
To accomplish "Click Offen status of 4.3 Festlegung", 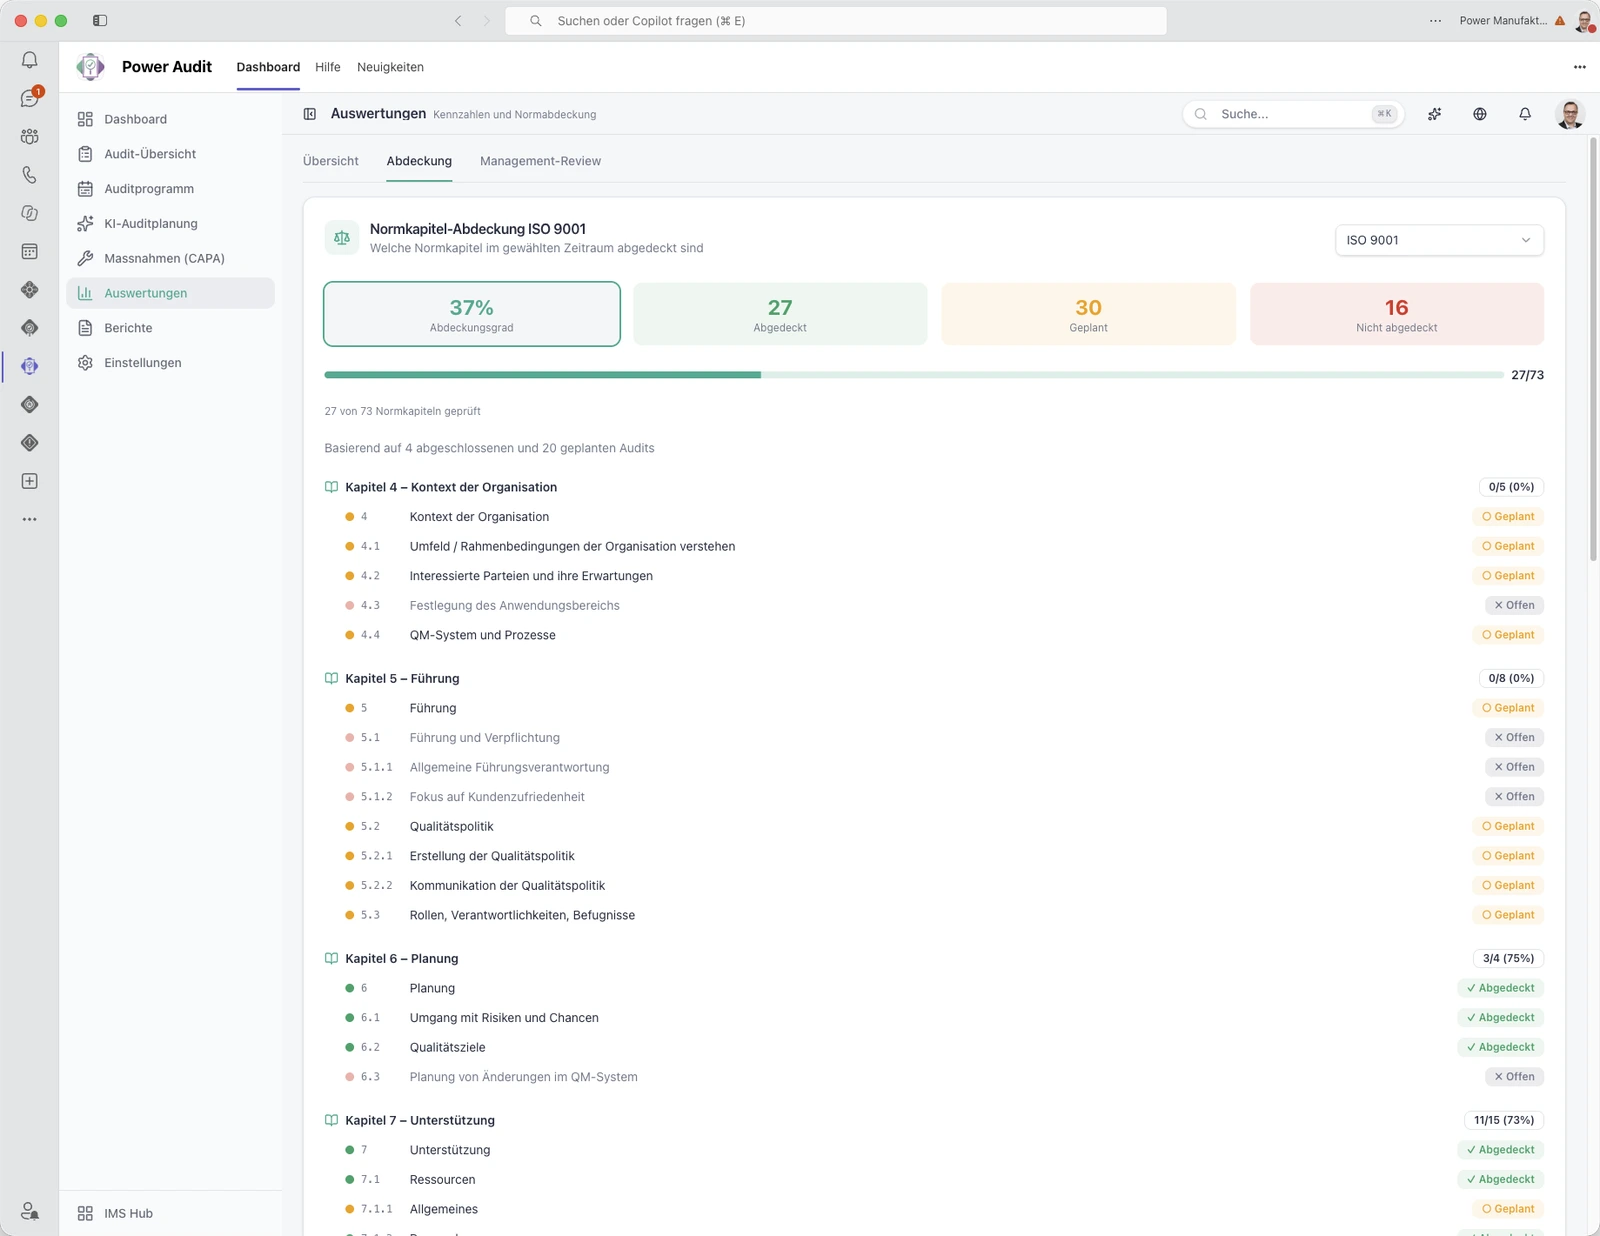I will pyautogui.click(x=1514, y=605).
